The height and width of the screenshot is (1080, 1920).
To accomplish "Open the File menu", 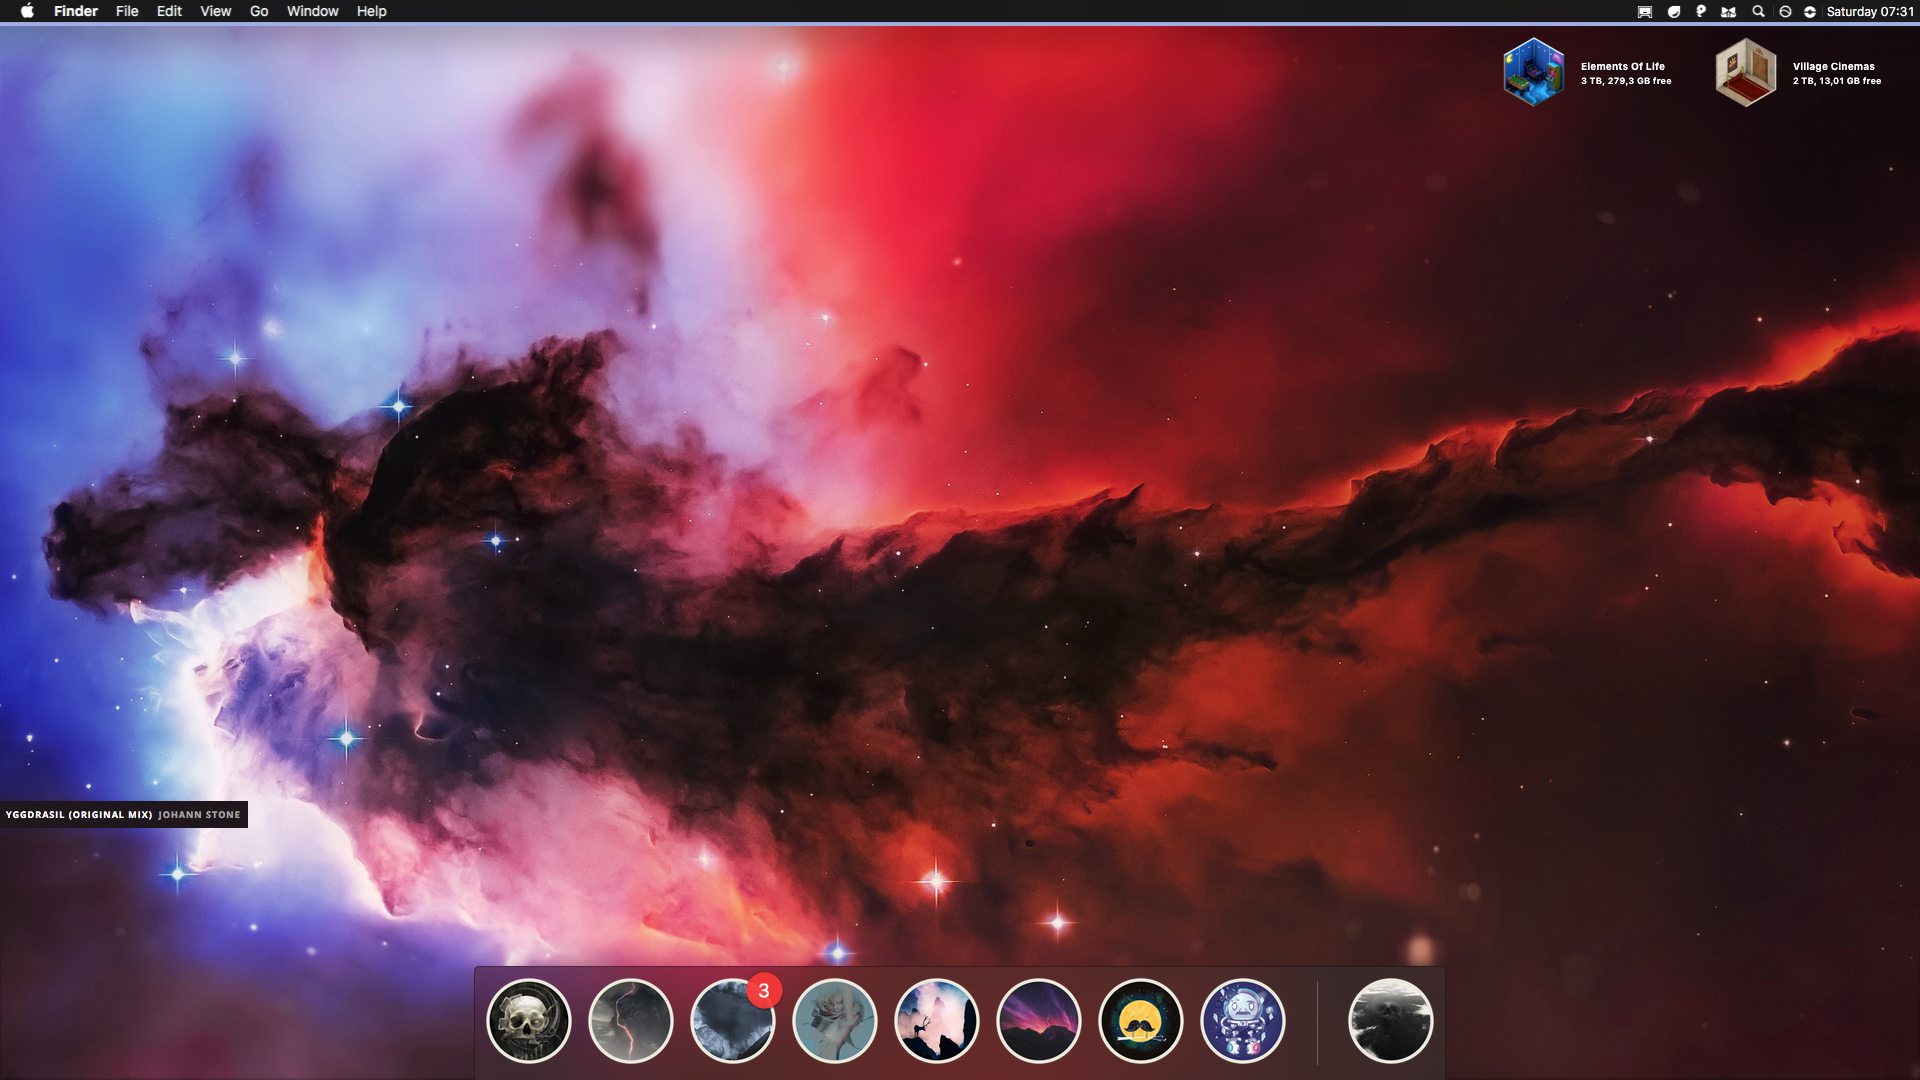I will coord(127,11).
